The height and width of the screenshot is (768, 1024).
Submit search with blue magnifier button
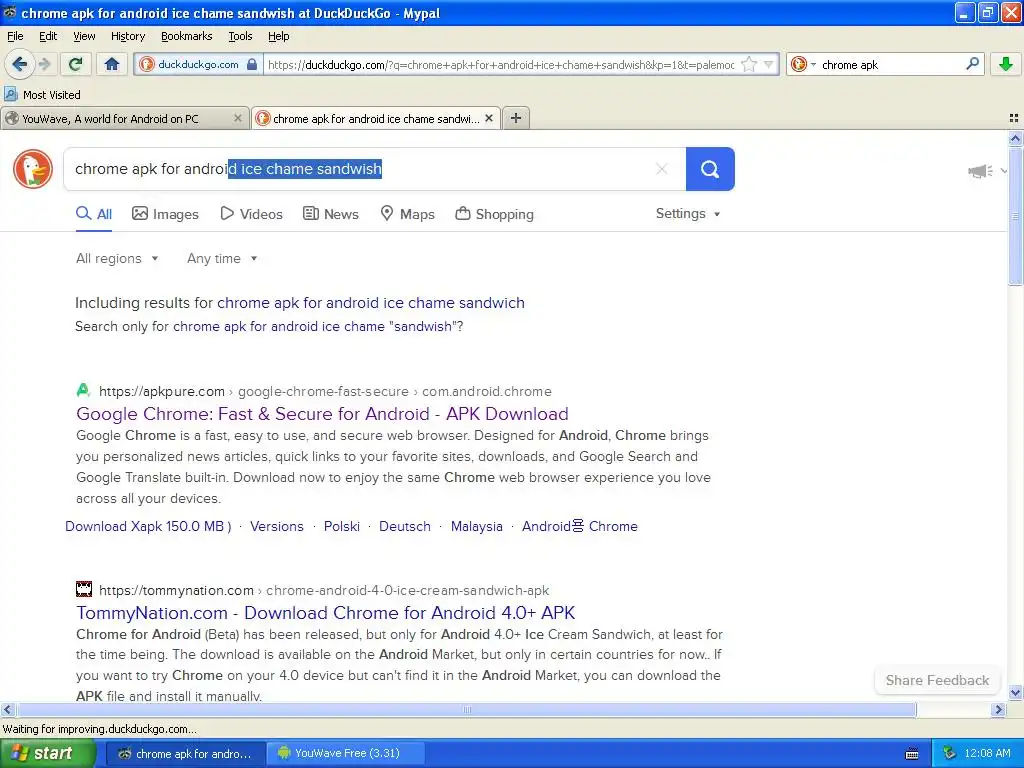coord(710,168)
